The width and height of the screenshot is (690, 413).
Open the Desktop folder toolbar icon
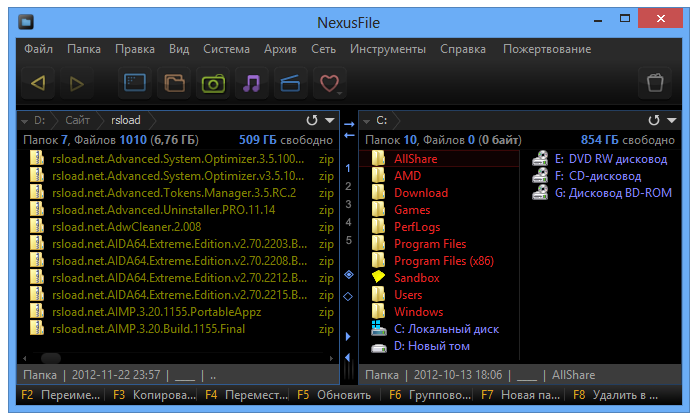135,83
